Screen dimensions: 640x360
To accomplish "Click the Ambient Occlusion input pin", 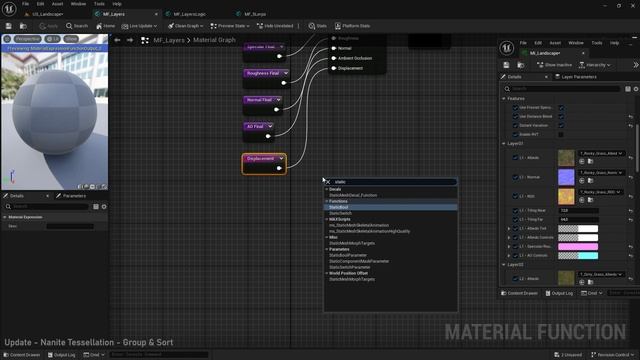I will (334, 58).
